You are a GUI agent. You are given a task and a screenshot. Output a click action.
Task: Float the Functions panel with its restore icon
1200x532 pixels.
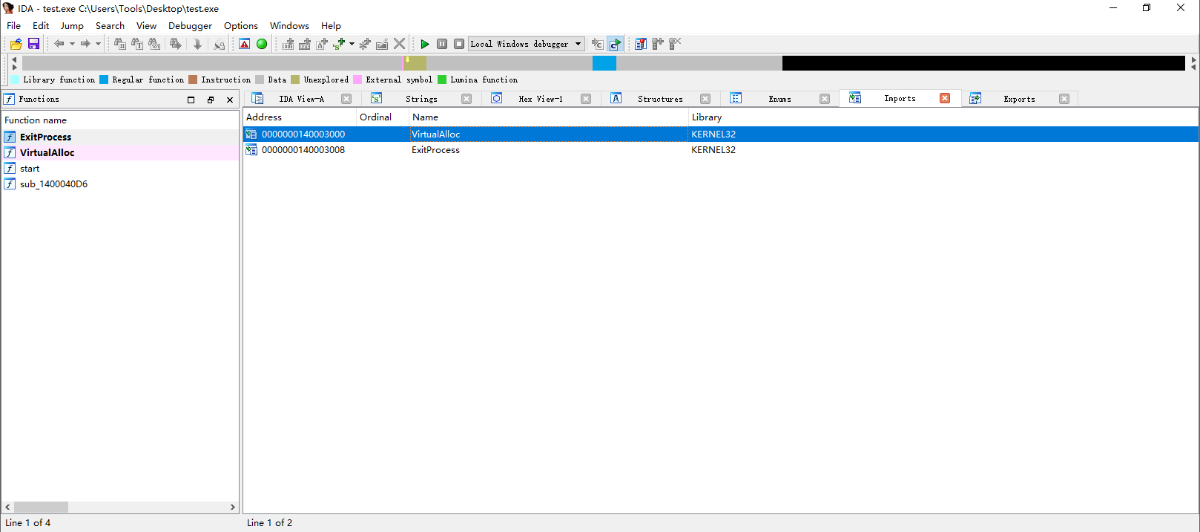click(x=211, y=100)
